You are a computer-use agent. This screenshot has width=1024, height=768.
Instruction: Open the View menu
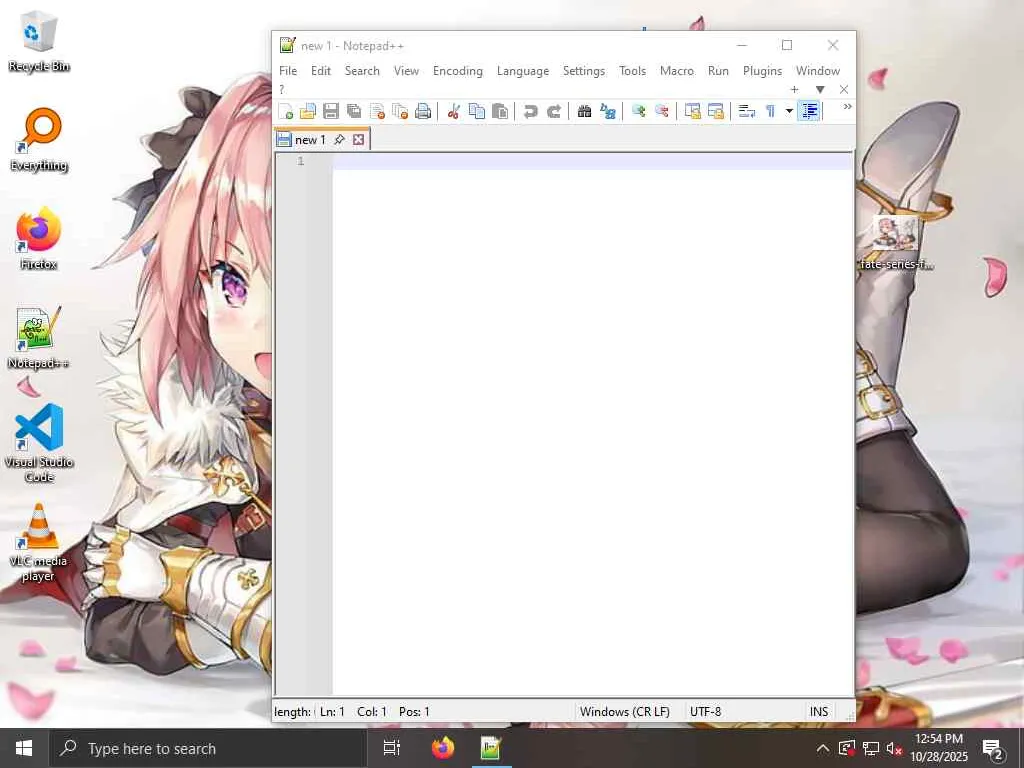pyautogui.click(x=406, y=71)
